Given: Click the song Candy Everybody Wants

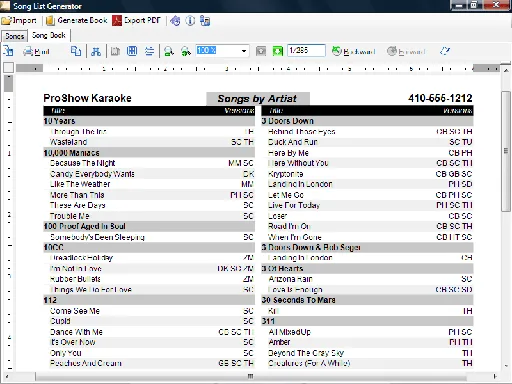Looking at the screenshot, I should tap(92, 174).
